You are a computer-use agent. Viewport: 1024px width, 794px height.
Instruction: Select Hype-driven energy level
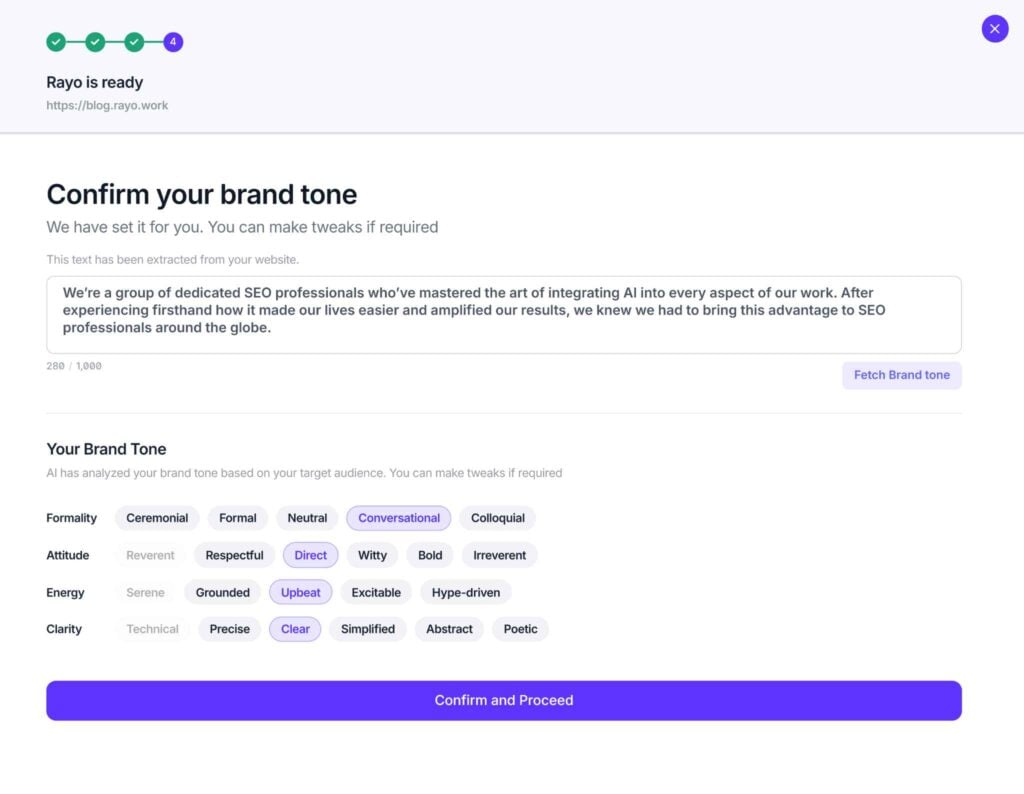(465, 592)
